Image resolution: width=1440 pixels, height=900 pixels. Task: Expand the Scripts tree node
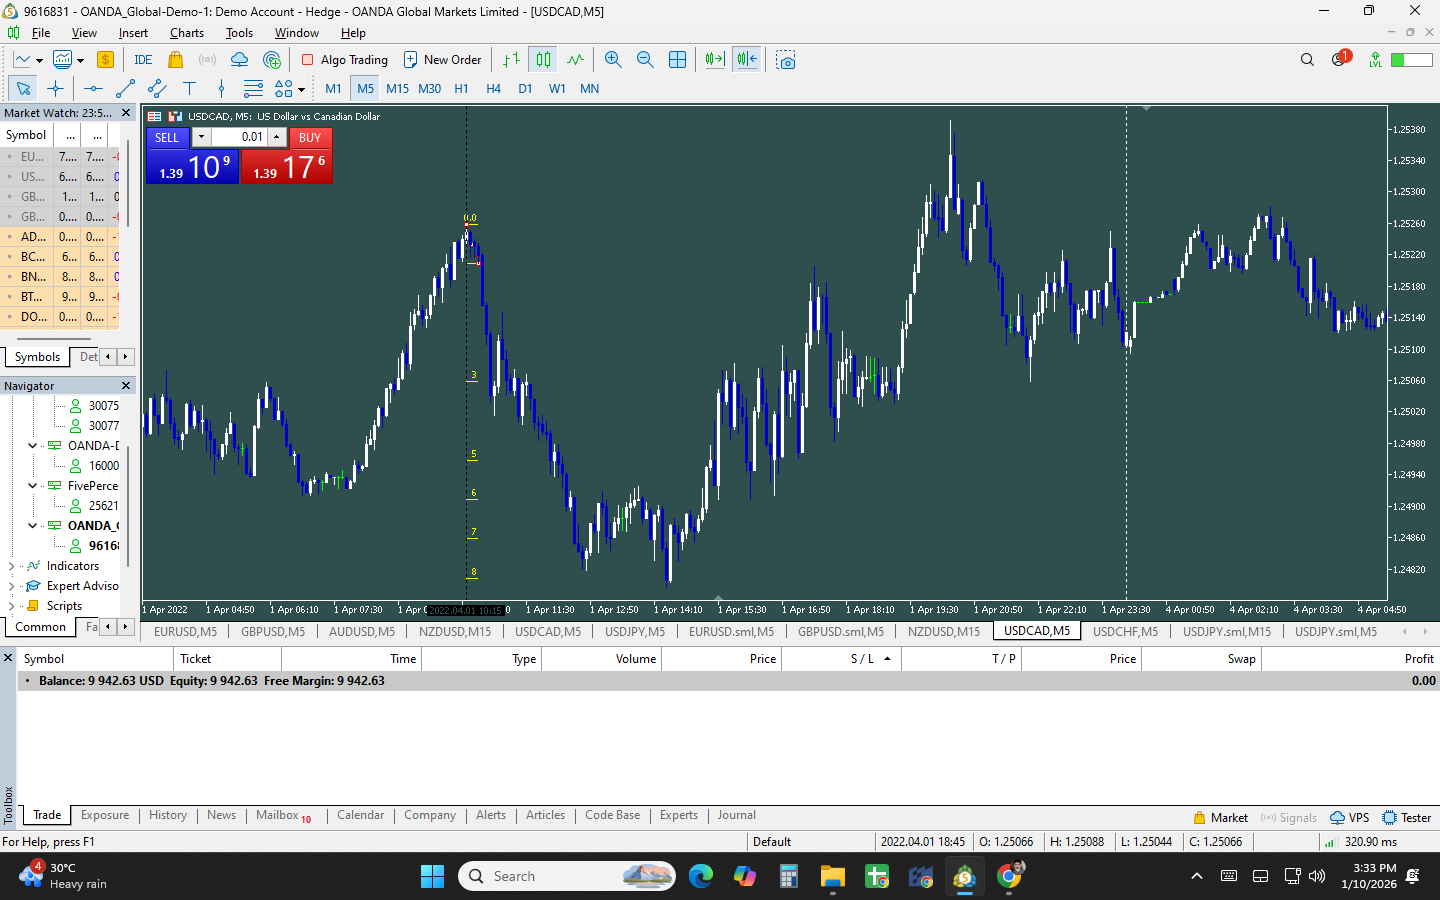pyautogui.click(x=11, y=606)
